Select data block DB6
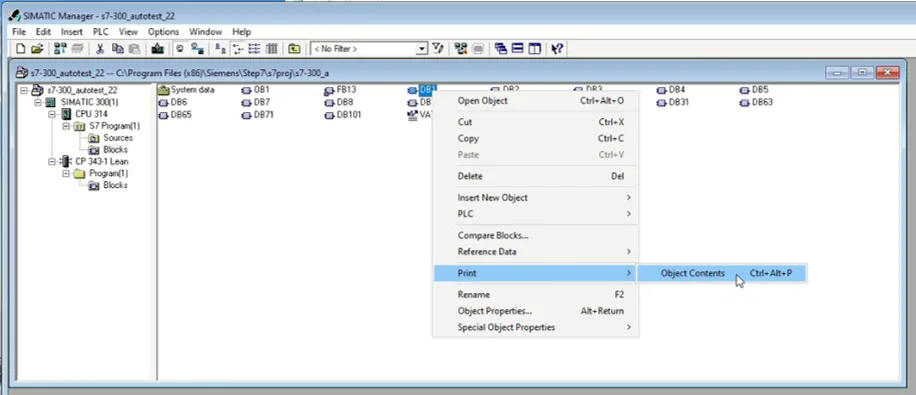Image resolution: width=916 pixels, height=395 pixels. [174, 102]
